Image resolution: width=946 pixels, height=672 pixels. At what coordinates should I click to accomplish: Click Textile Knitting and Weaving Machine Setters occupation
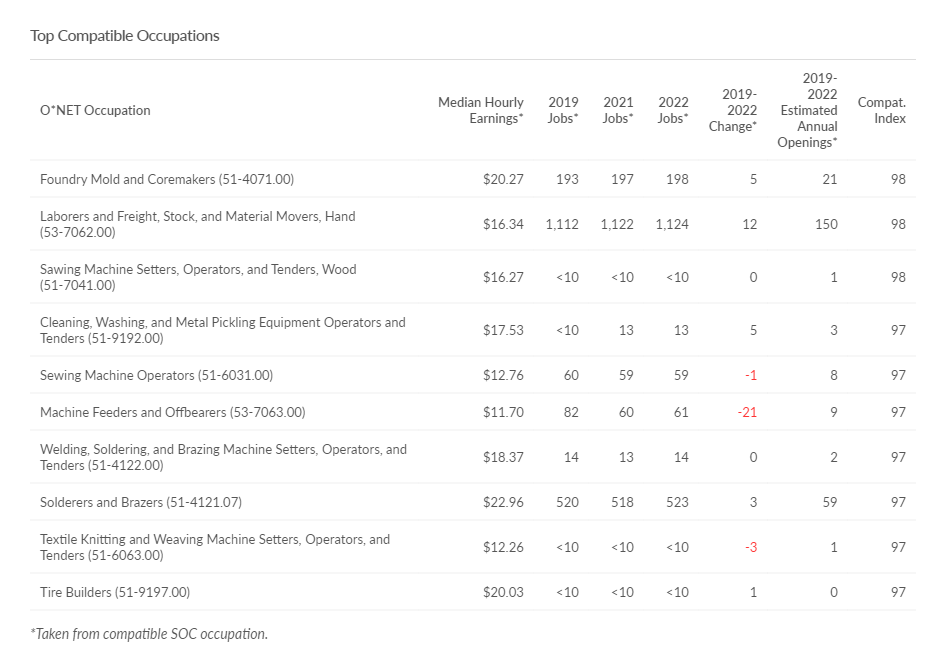coord(215,547)
